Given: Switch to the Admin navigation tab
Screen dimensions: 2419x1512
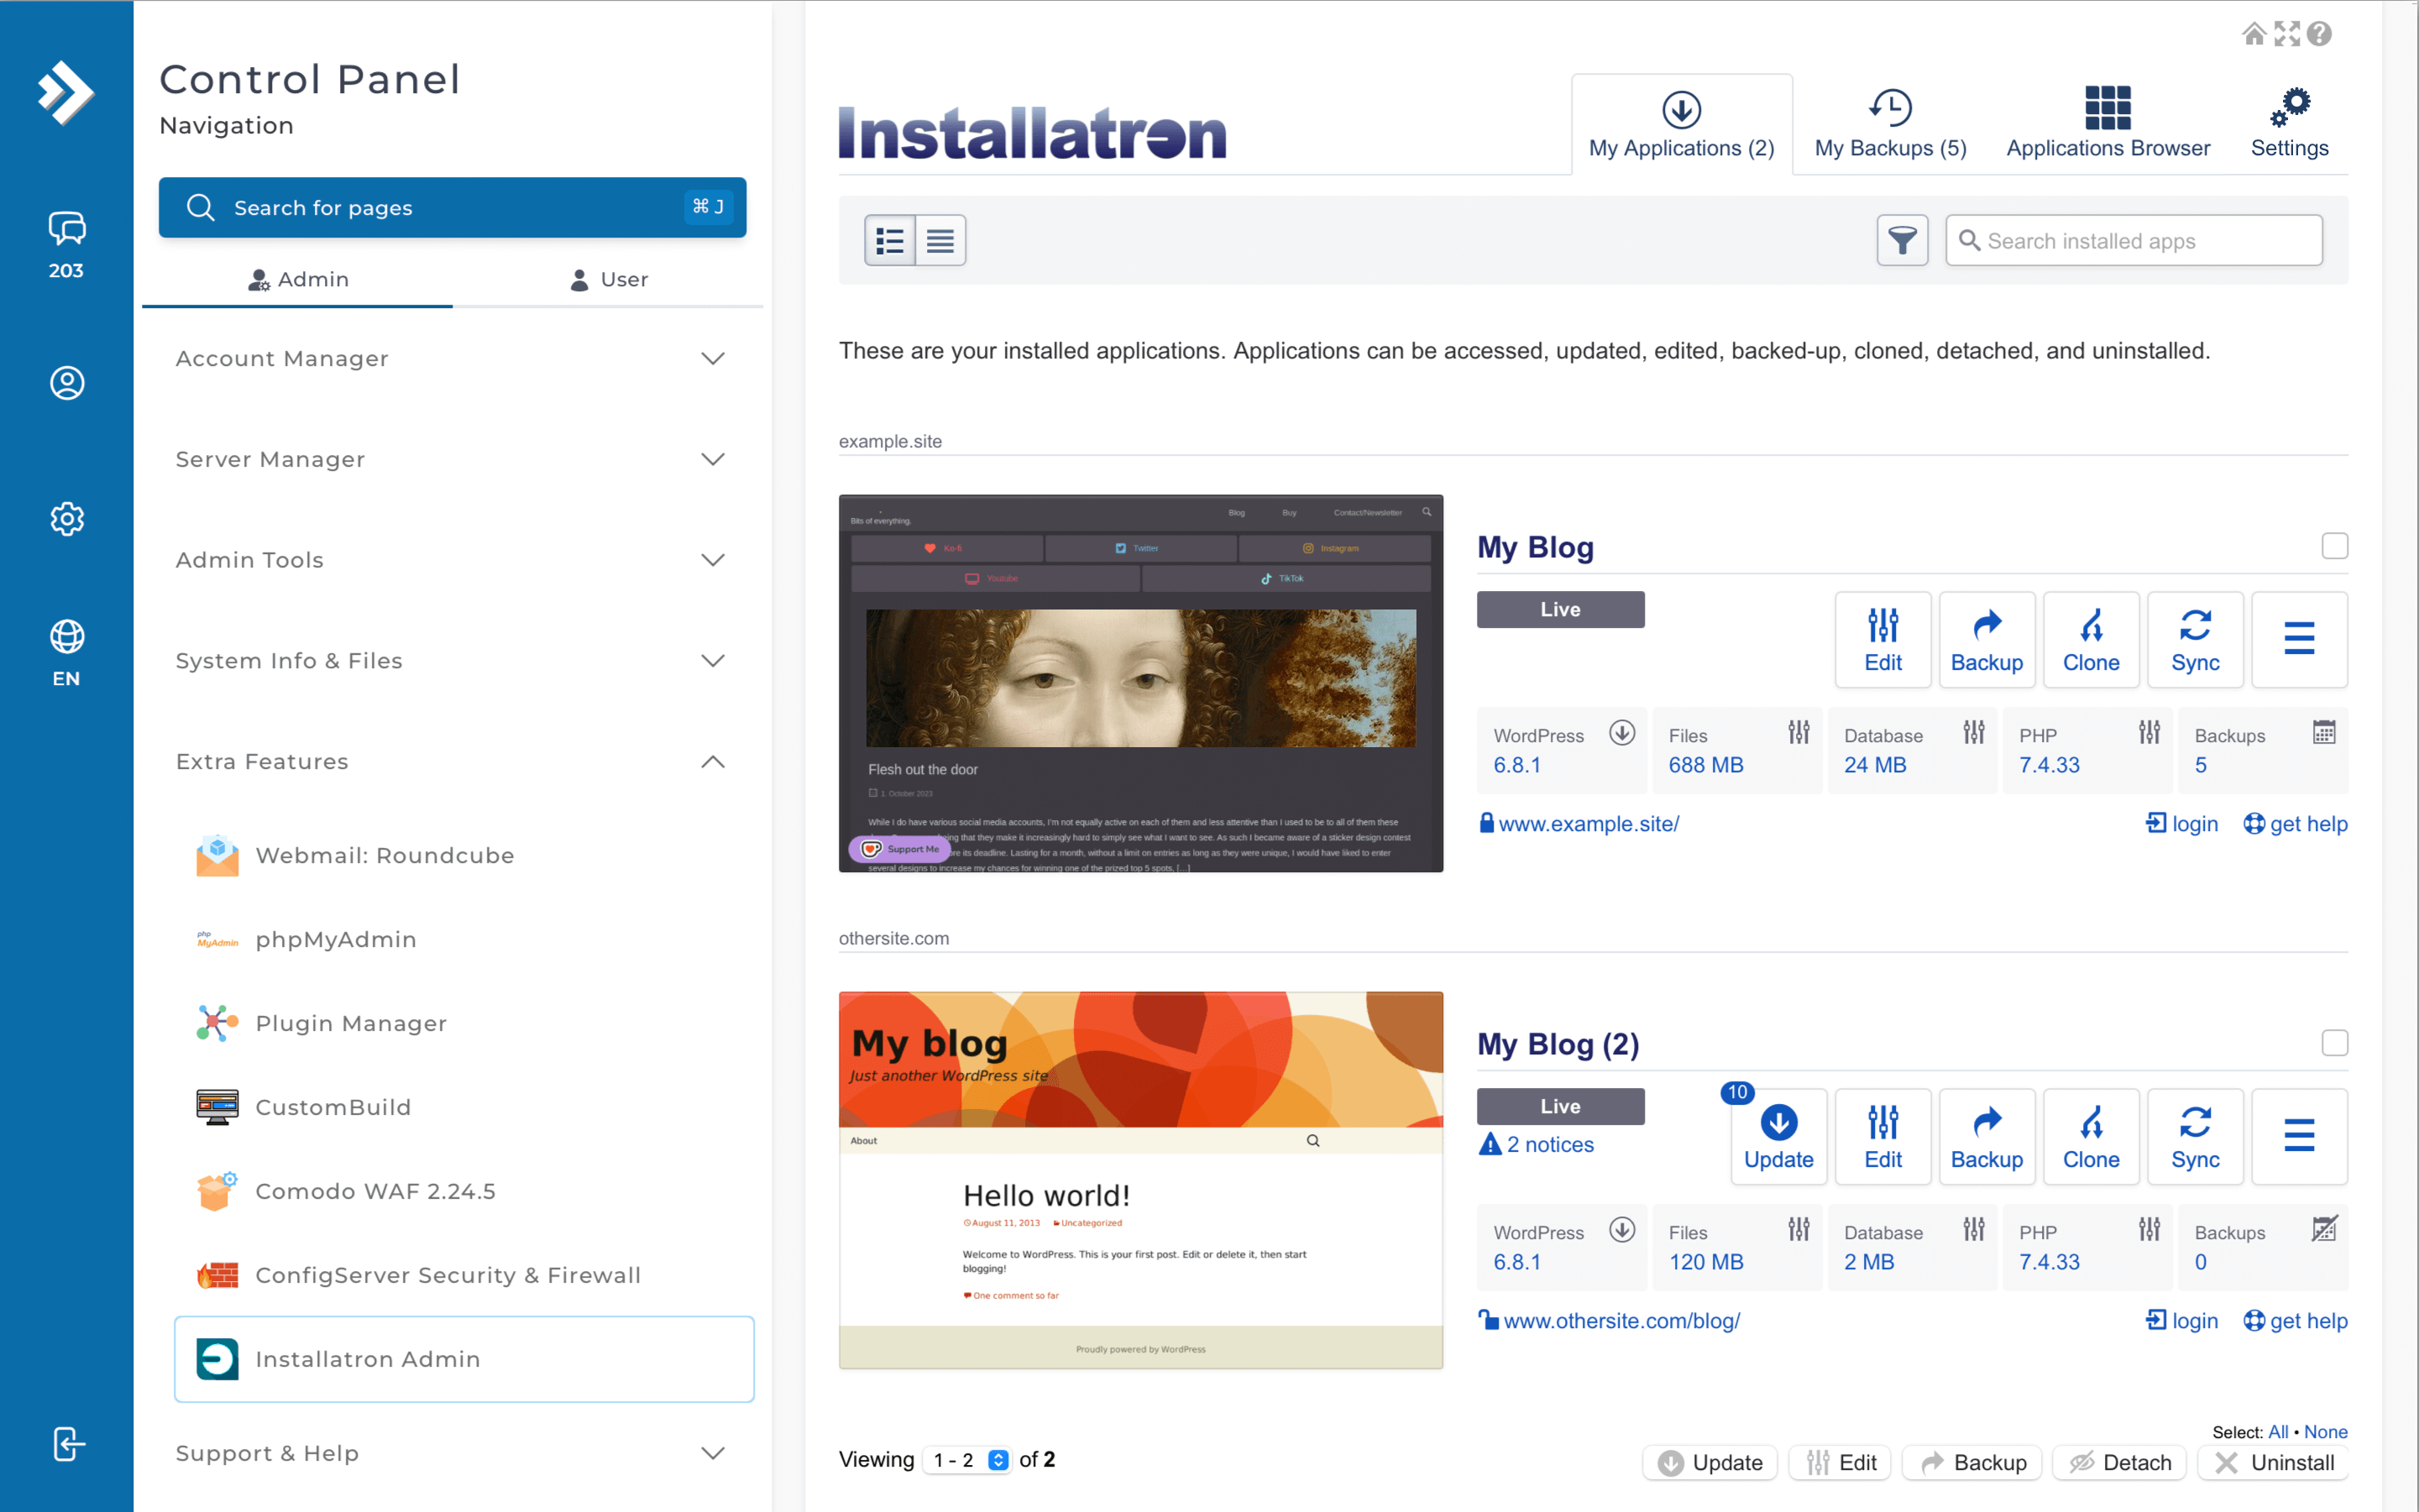Looking at the screenshot, I should click(298, 280).
